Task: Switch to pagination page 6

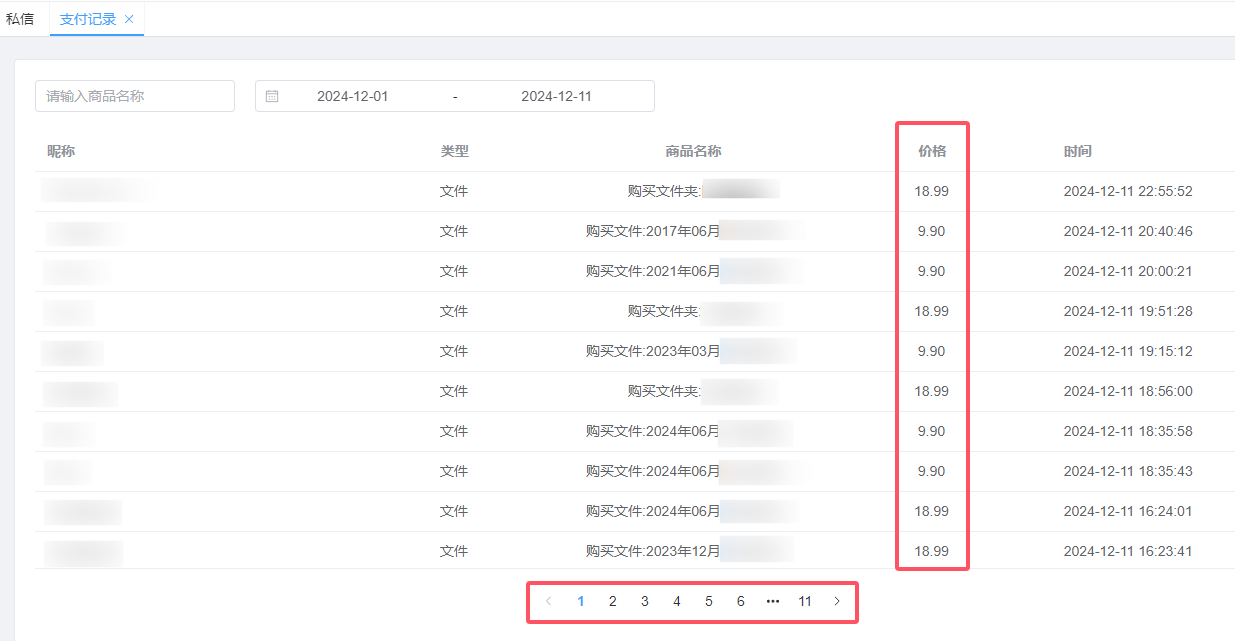Action: click(741, 601)
